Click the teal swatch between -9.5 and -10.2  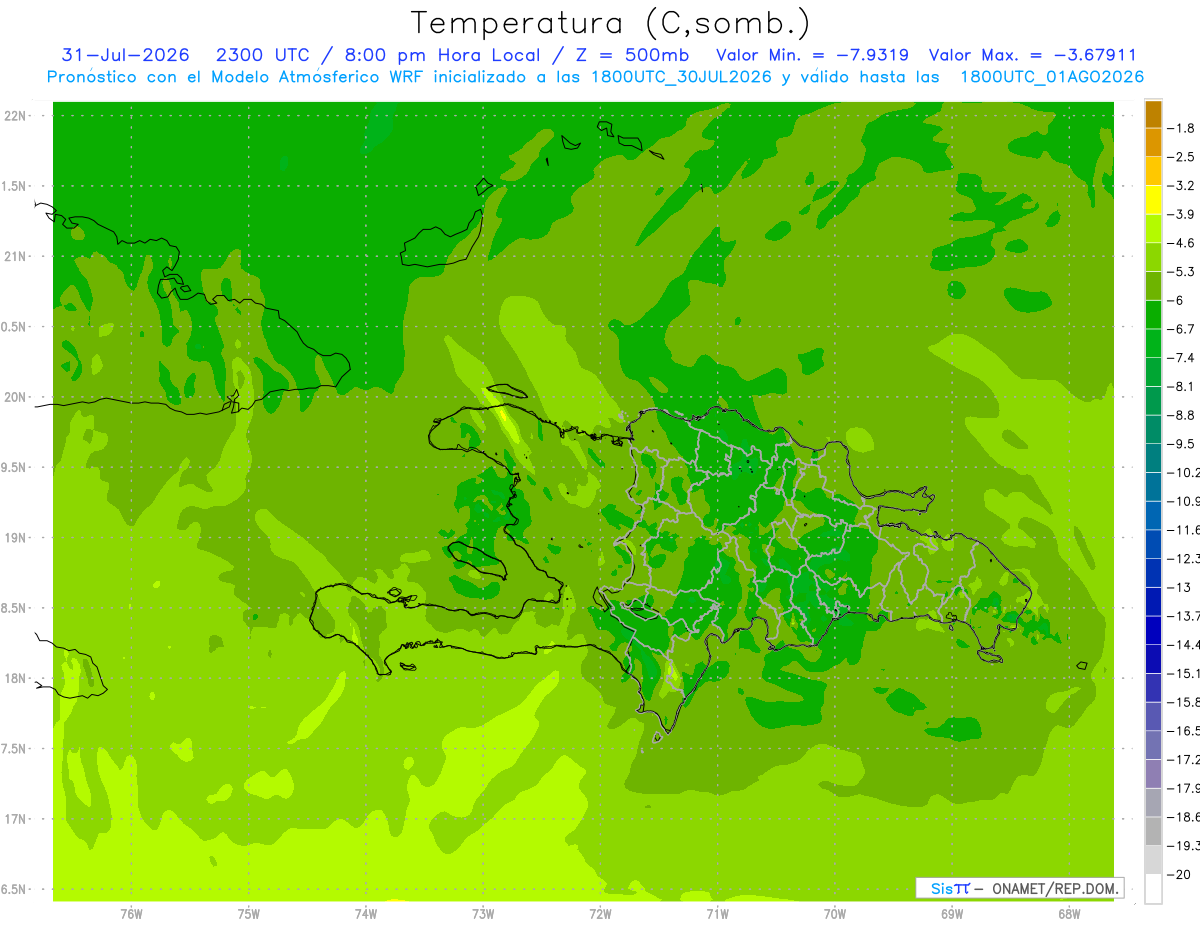[x=1153, y=458]
